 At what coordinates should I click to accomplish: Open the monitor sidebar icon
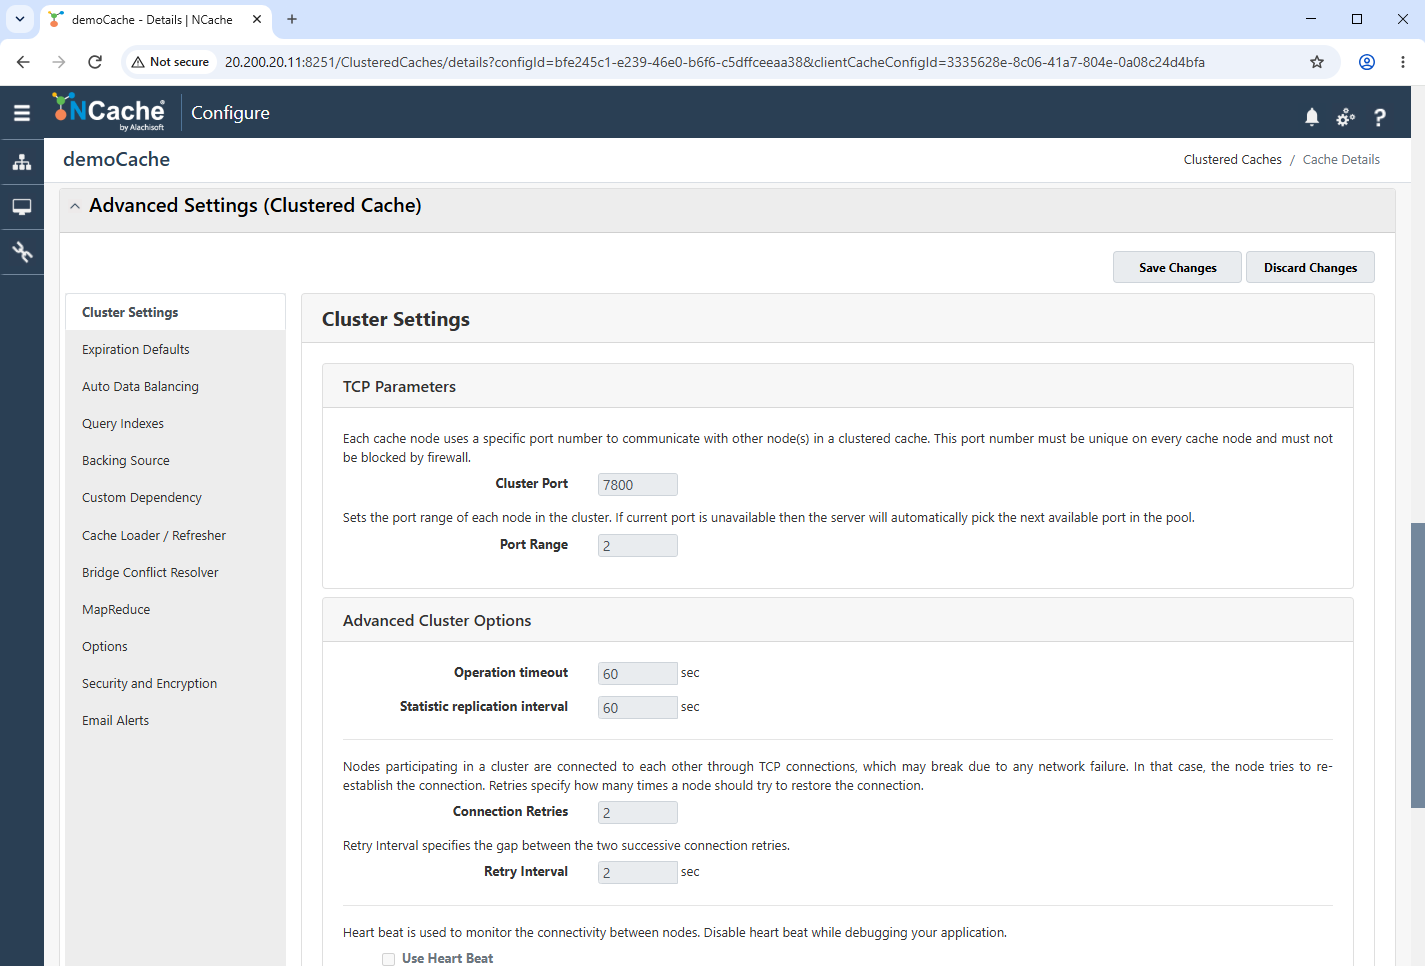[22, 207]
